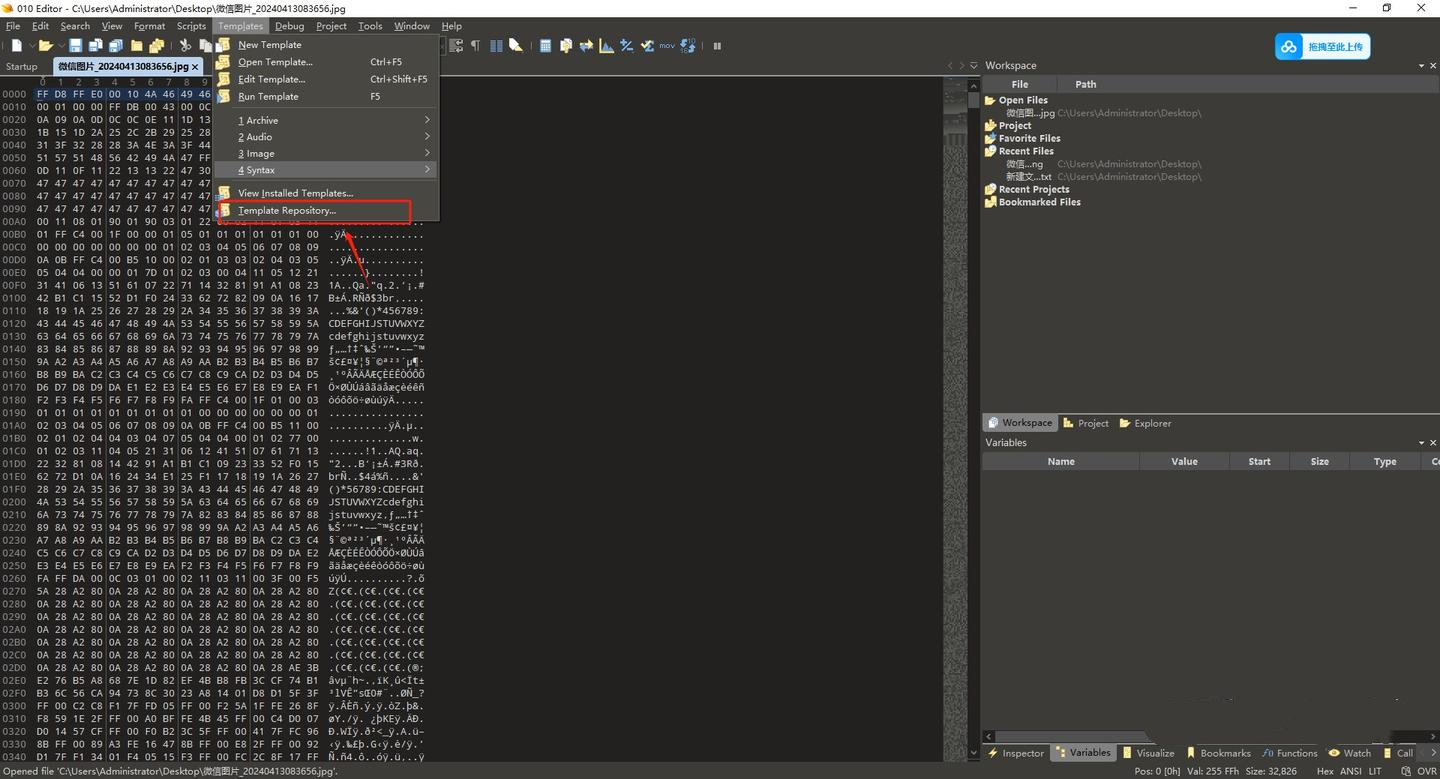The image size is (1440, 779).
Task: Open the Variables panel dropdown arrow
Action: (1421, 443)
